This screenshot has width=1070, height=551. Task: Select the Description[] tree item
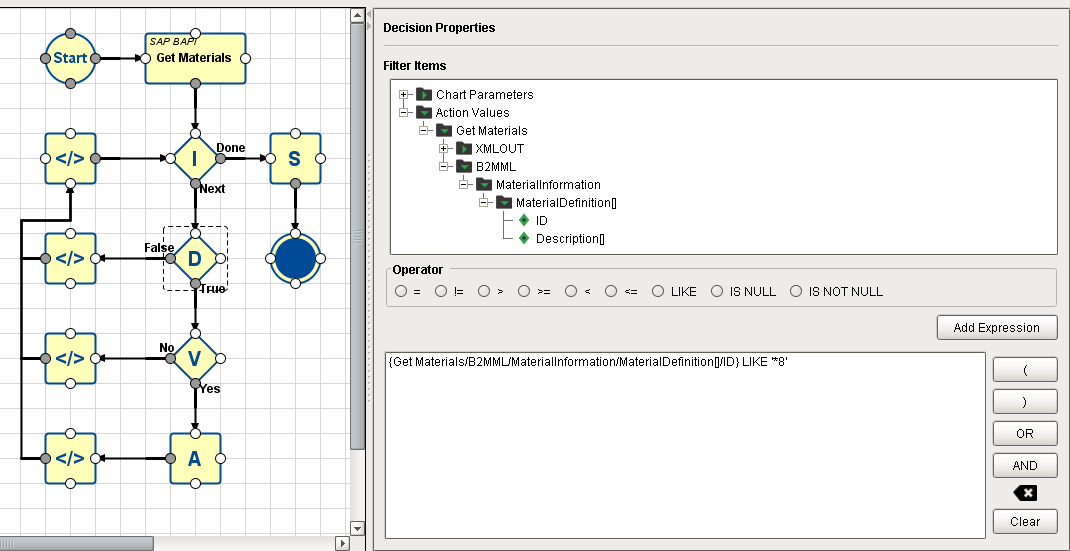click(570, 239)
